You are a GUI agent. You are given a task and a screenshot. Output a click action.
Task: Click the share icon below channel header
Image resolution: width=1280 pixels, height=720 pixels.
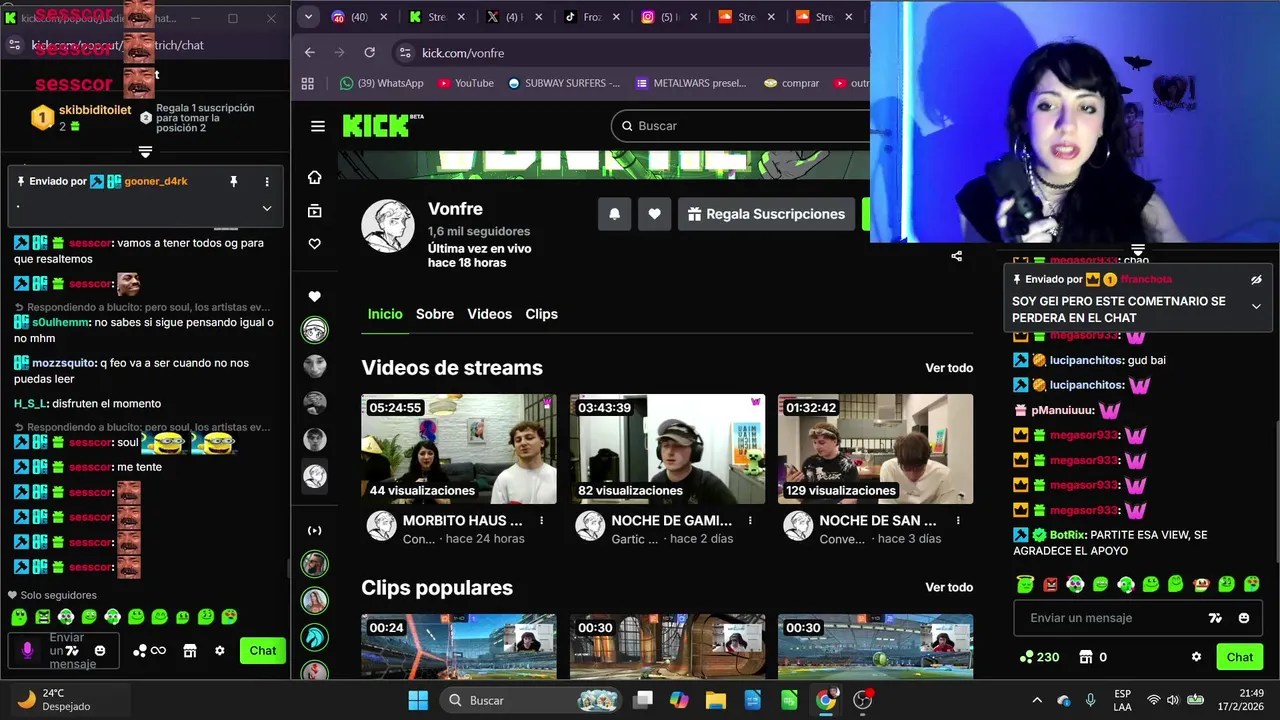pos(956,256)
